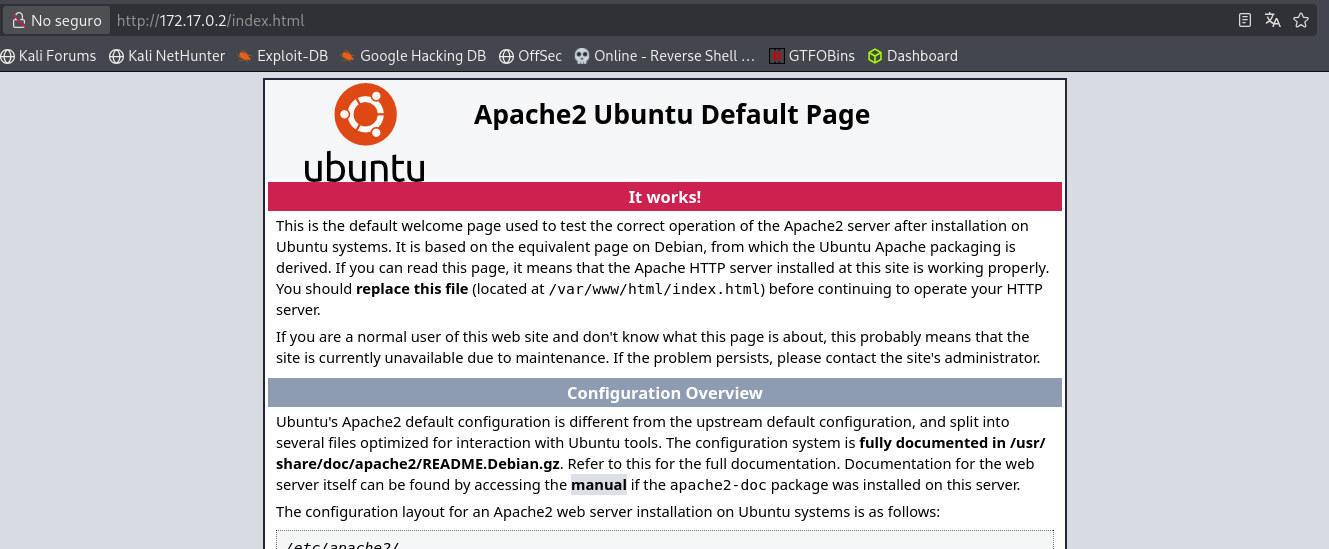Click the URL address field
1329x549 pixels.
tap(600, 20)
